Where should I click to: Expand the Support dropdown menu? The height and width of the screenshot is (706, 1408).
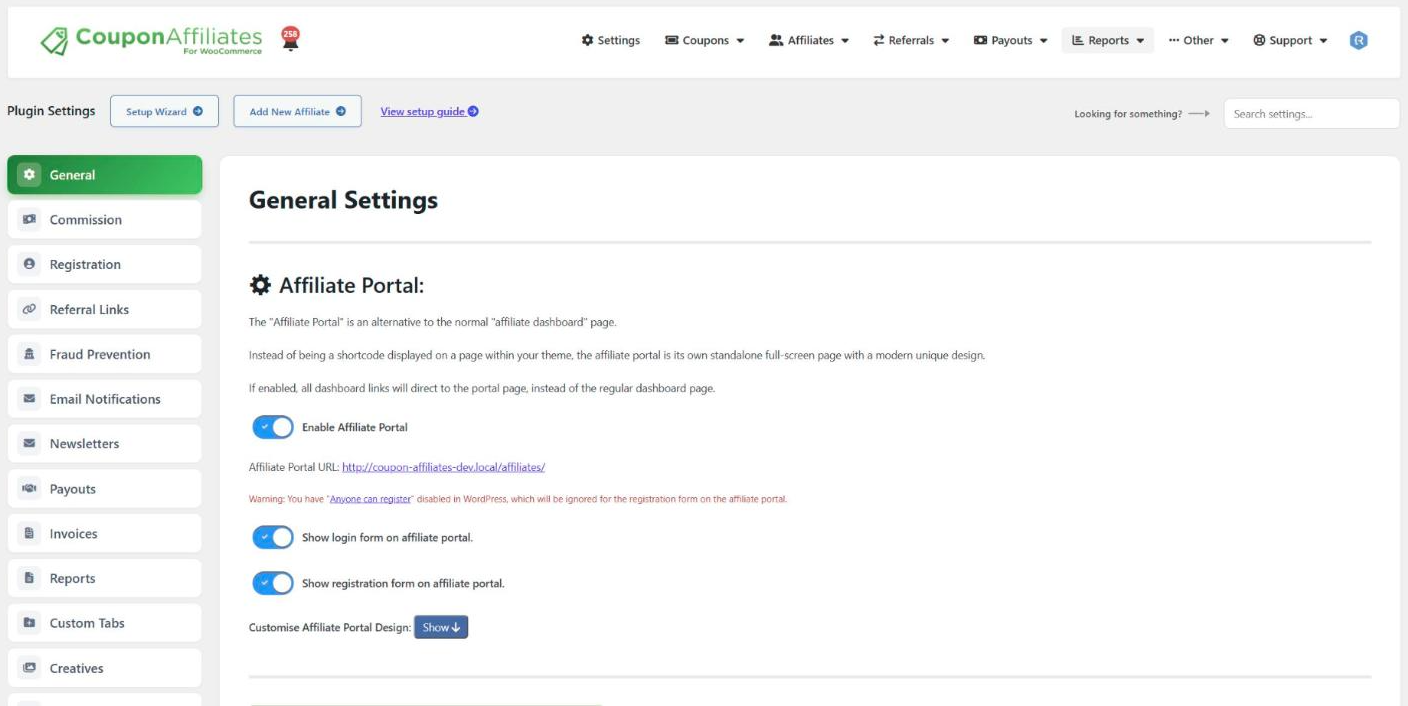coord(1290,40)
